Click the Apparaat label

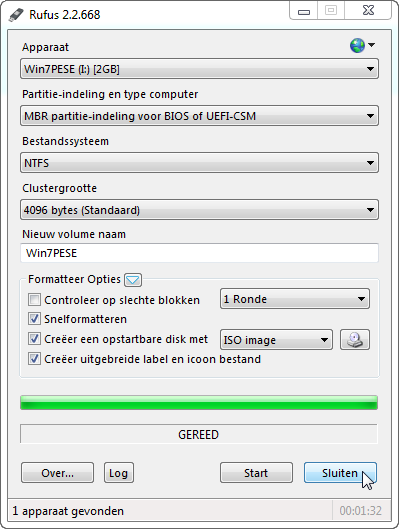tap(46, 47)
